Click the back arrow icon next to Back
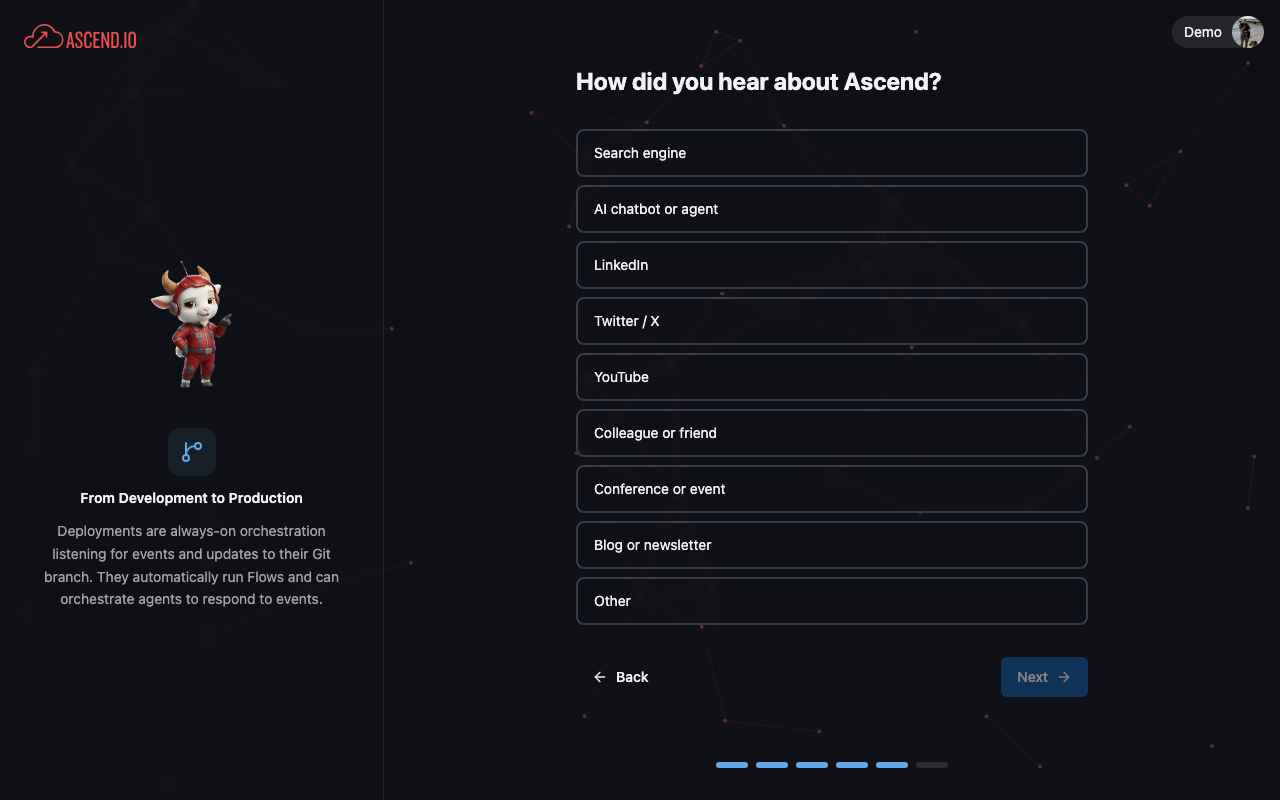Viewport: 1280px width, 800px height. 599,677
